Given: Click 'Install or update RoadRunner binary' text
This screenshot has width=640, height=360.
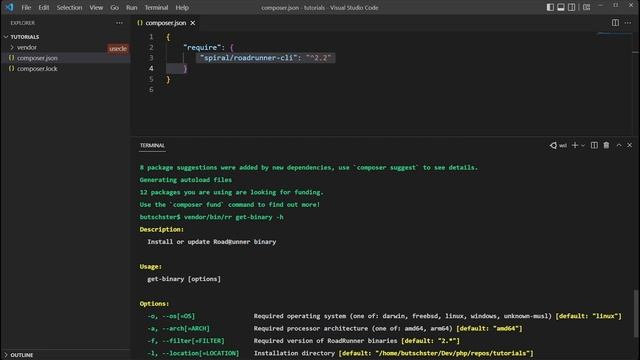Looking at the screenshot, I should (211, 242).
